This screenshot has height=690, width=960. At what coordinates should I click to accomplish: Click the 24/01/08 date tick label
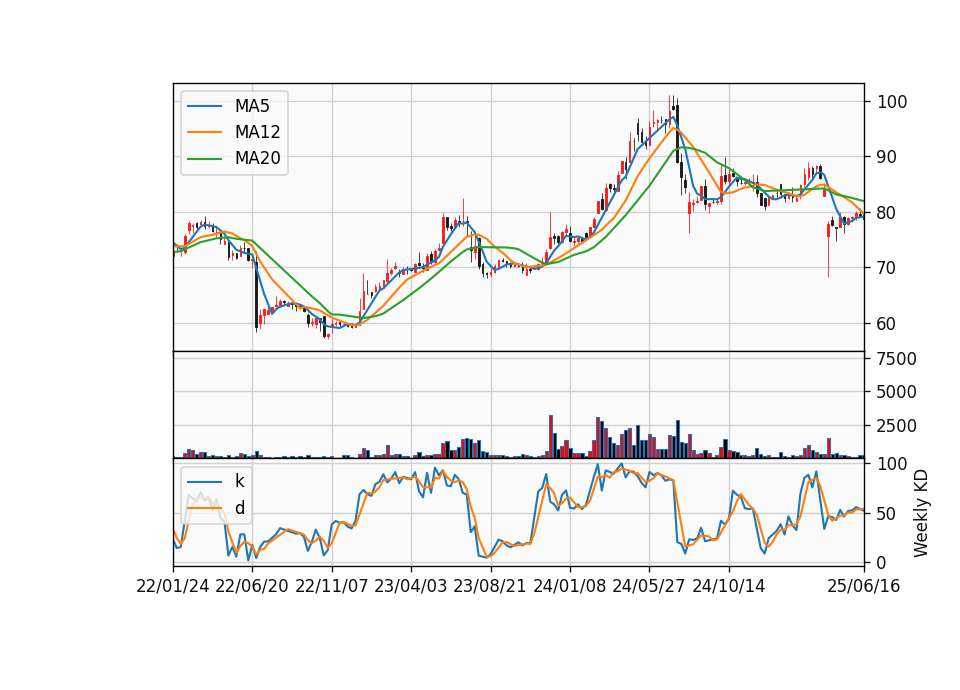tap(569, 586)
